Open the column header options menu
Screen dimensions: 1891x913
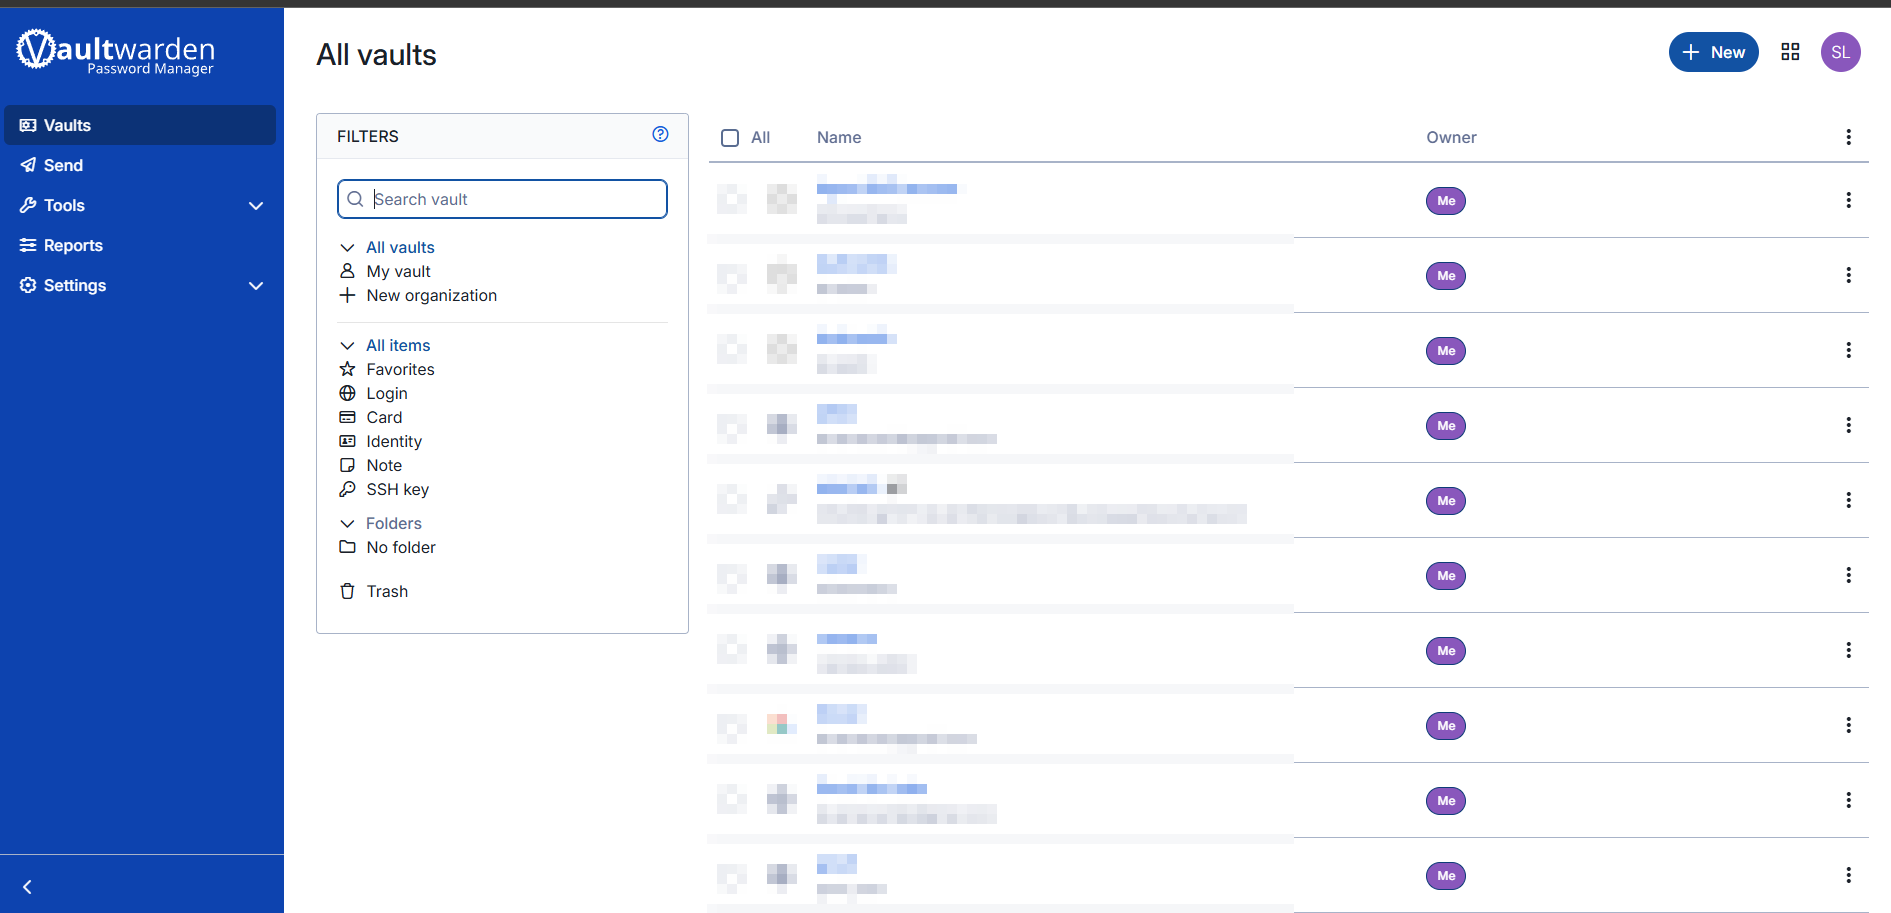pyautogui.click(x=1848, y=137)
